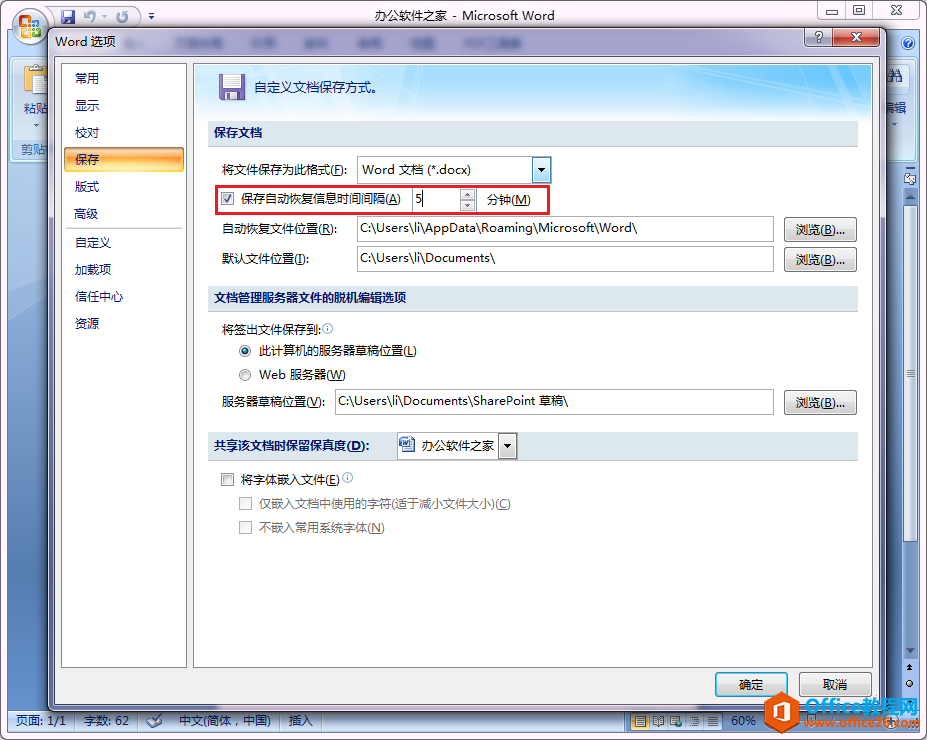Click the info icon beside 将签出文件保存到
The height and width of the screenshot is (740, 927).
pyautogui.click(x=328, y=329)
